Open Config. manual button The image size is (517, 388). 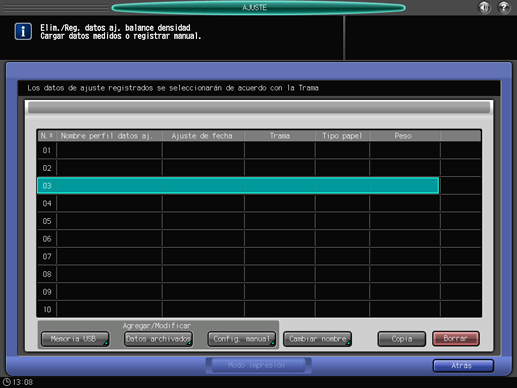[241, 339]
